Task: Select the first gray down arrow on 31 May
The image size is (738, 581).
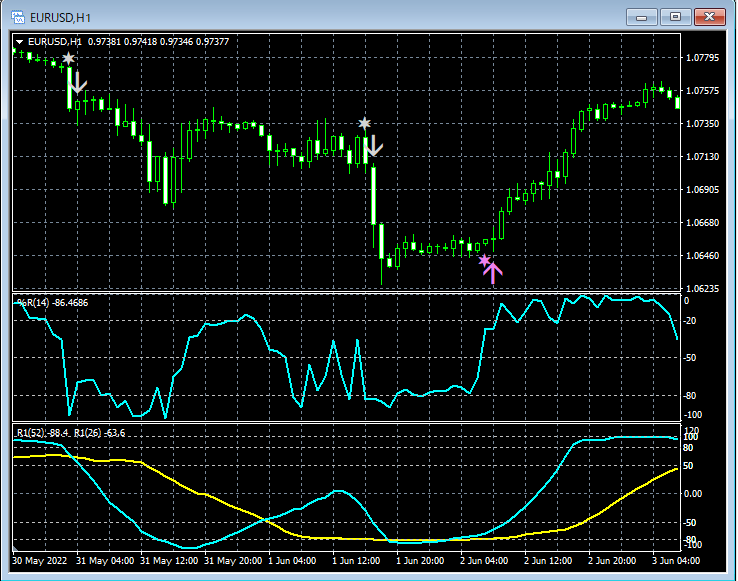Action: 77,82
